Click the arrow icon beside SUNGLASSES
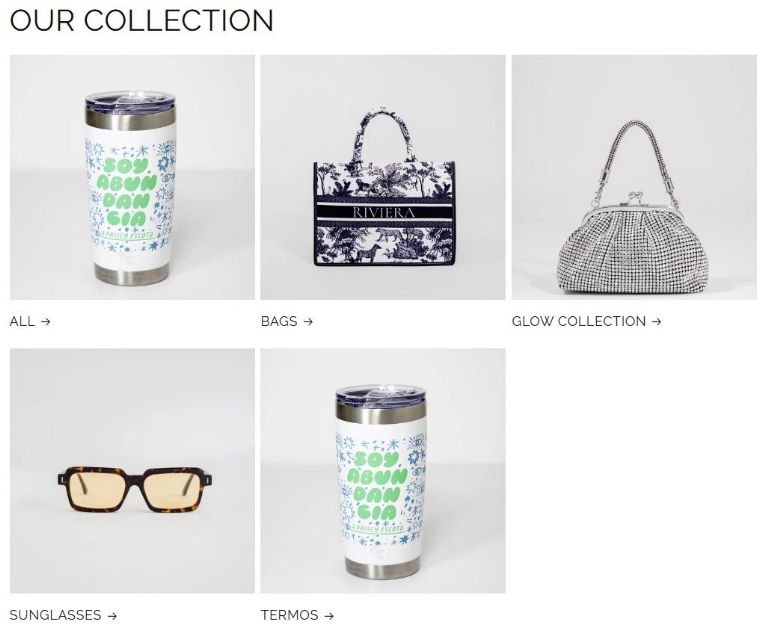The height and width of the screenshot is (633, 768). [x=112, y=616]
